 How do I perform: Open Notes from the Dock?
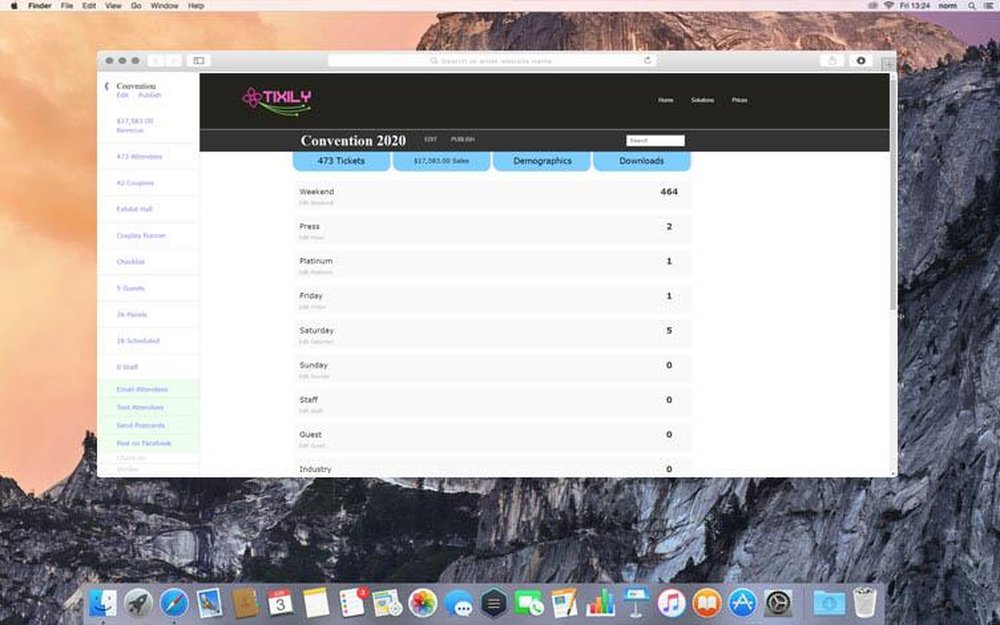316,603
